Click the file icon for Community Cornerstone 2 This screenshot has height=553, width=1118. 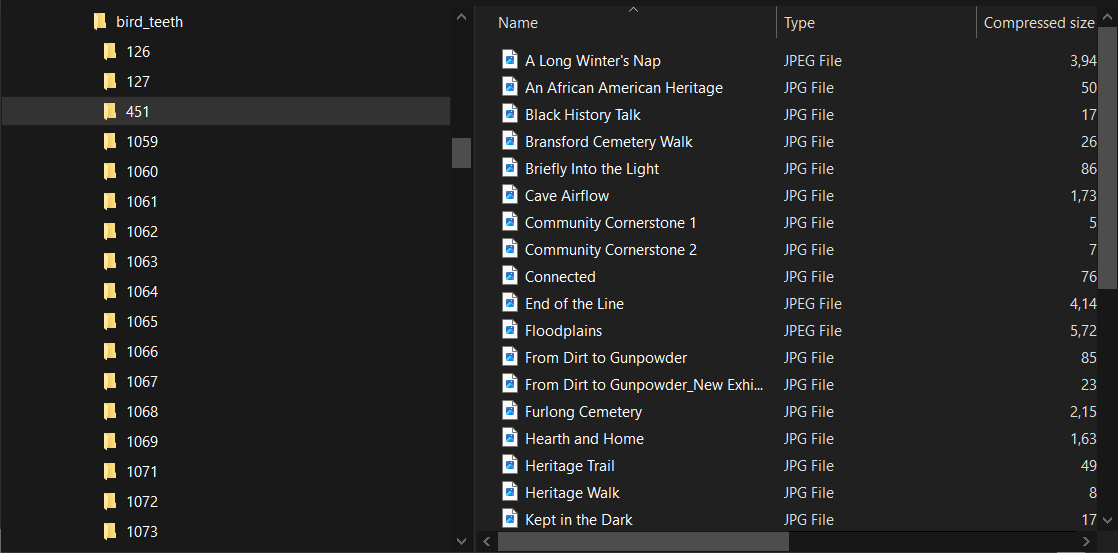[x=510, y=249]
